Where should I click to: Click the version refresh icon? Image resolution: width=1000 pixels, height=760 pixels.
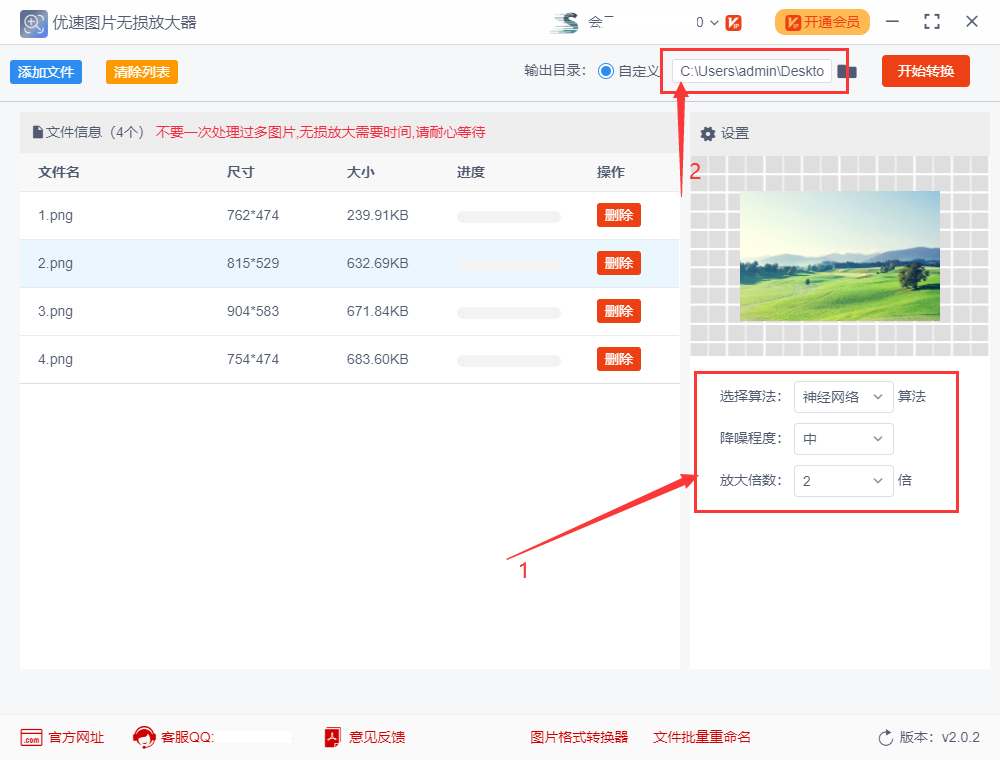tap(885, 738)
